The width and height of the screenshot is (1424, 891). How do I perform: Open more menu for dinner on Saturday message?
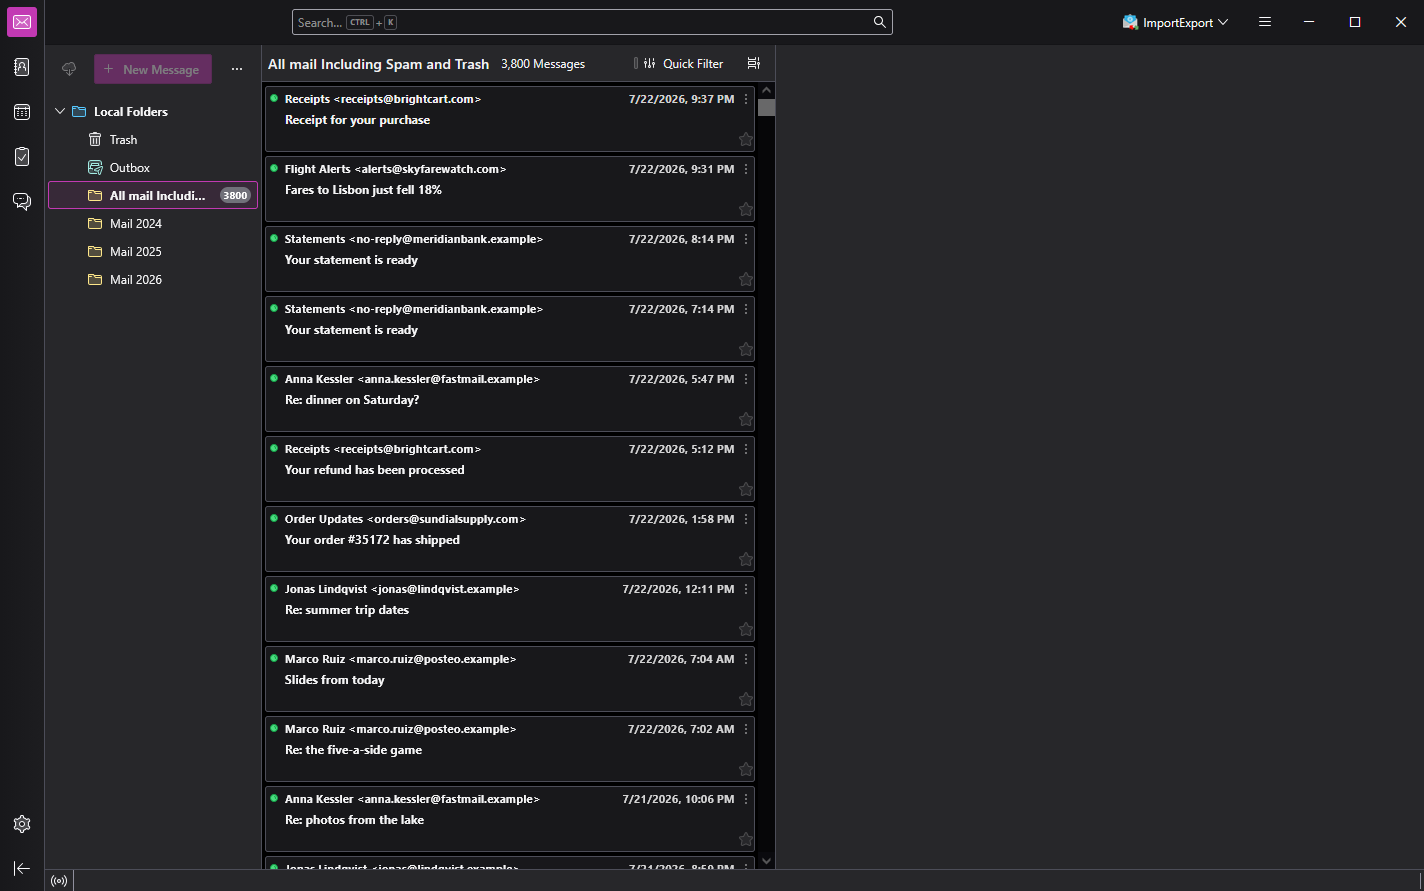pos(746,379)
